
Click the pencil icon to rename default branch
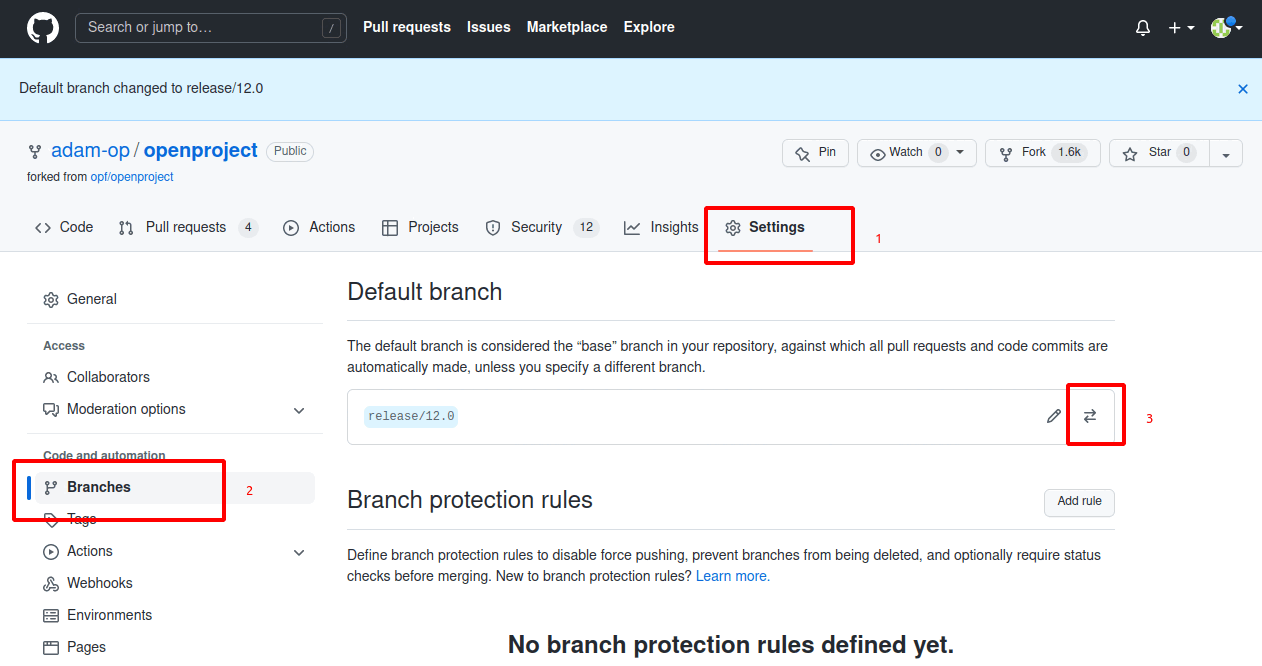tap(1053, 415)
